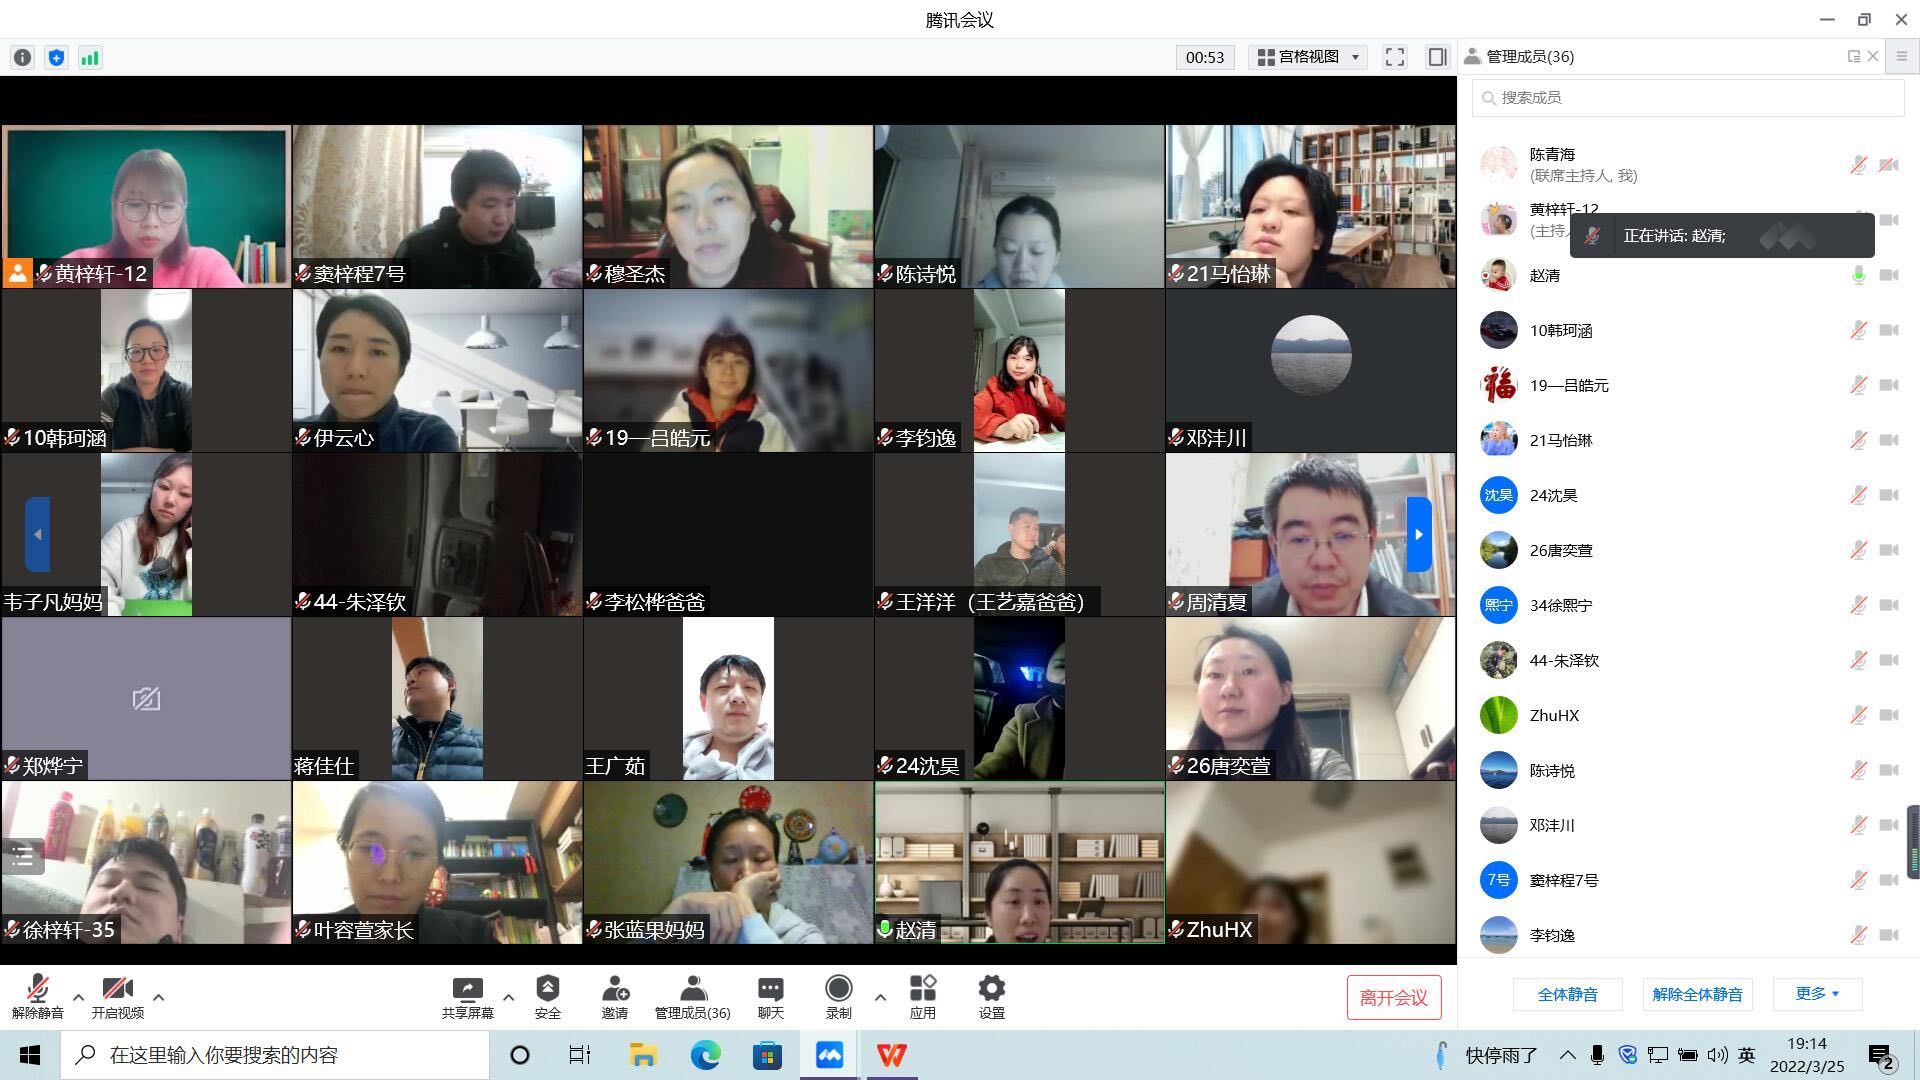The image size is (1920, 1080).
Task: Go to next page of video grid
Action: [x=1418, y=534]
